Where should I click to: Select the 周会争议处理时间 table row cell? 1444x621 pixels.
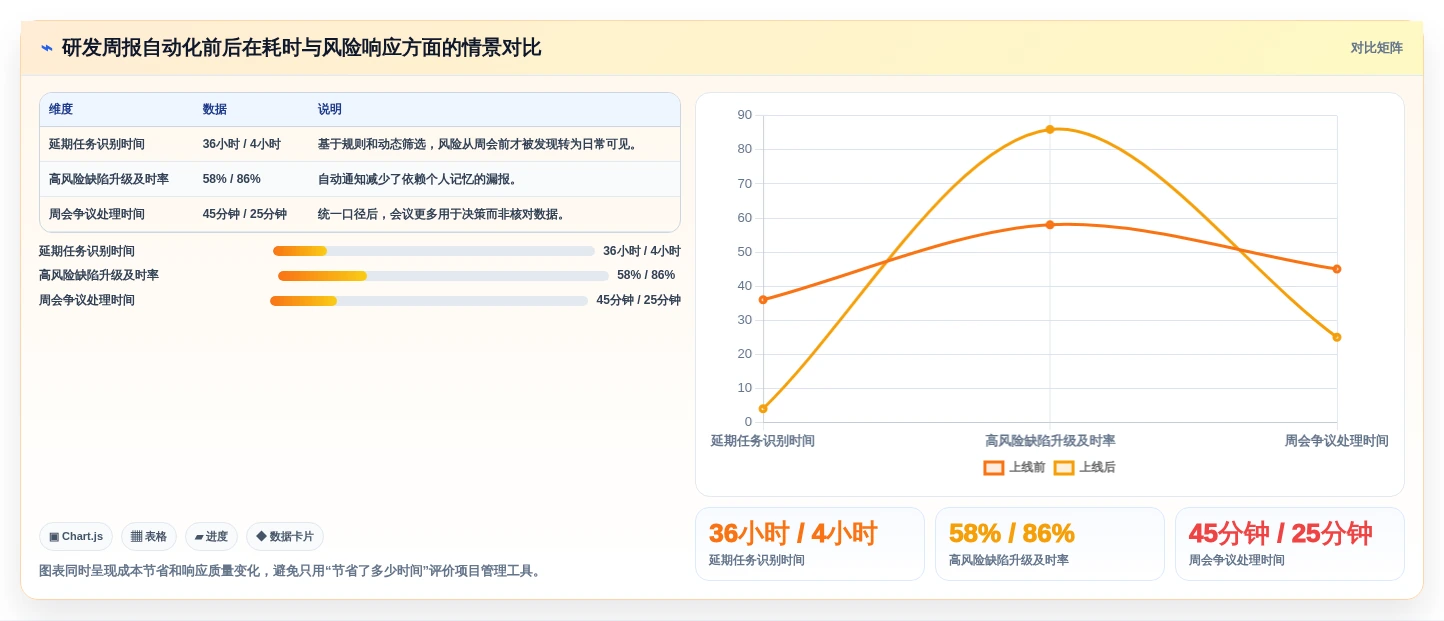(x=97, y=214)
